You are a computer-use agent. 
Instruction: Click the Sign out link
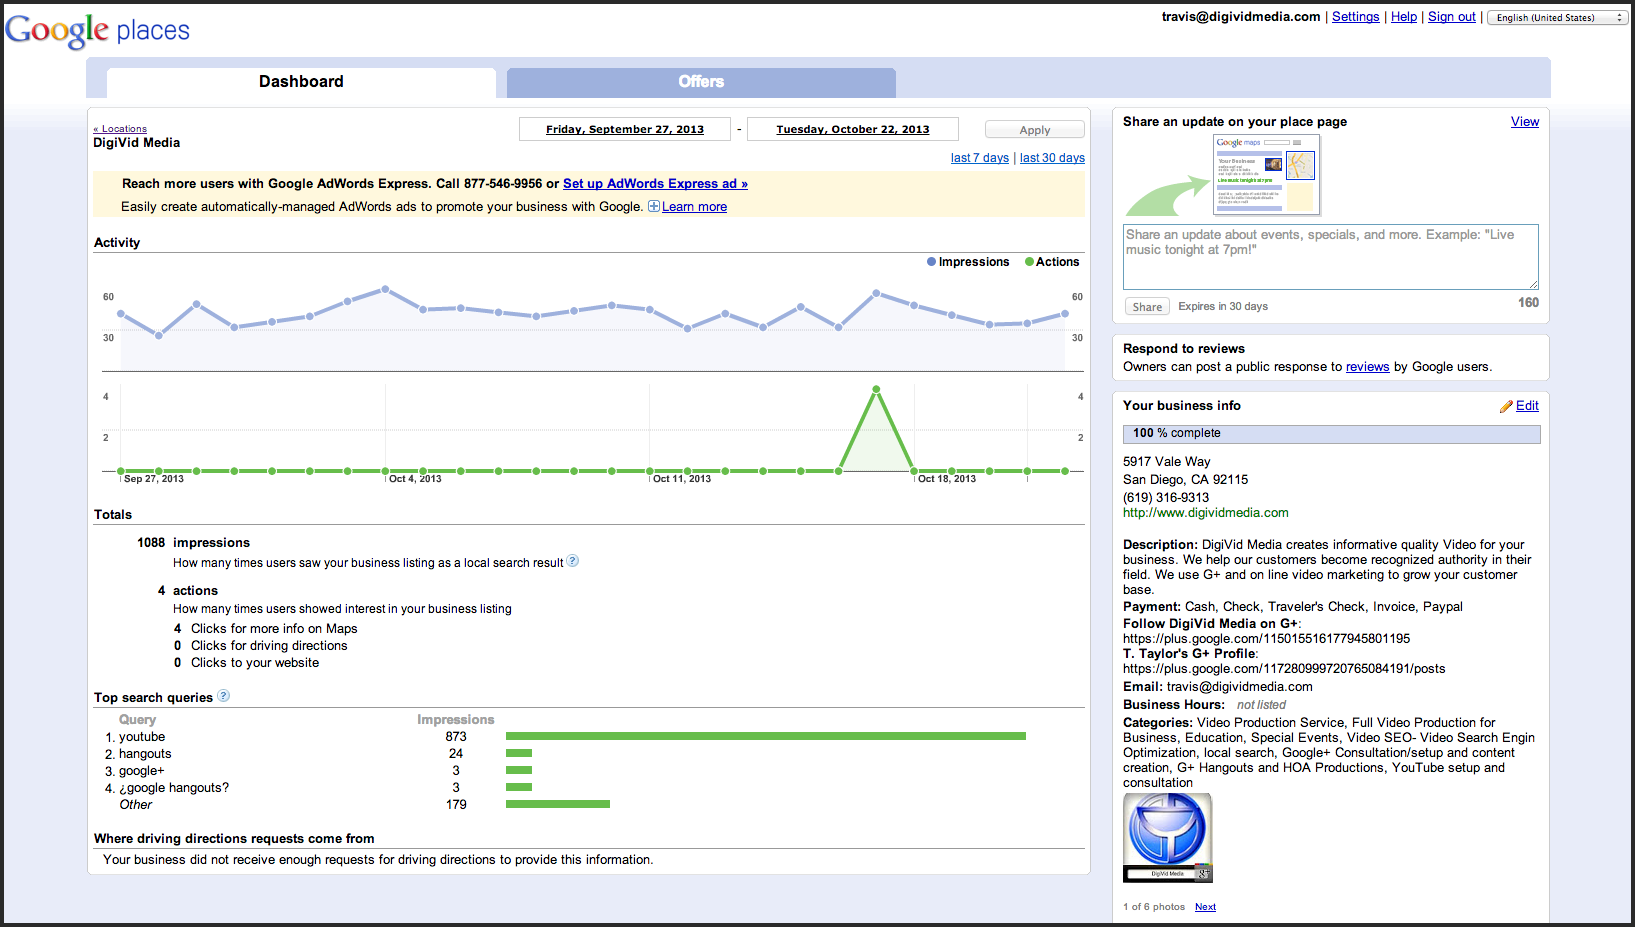(1452, 17)
